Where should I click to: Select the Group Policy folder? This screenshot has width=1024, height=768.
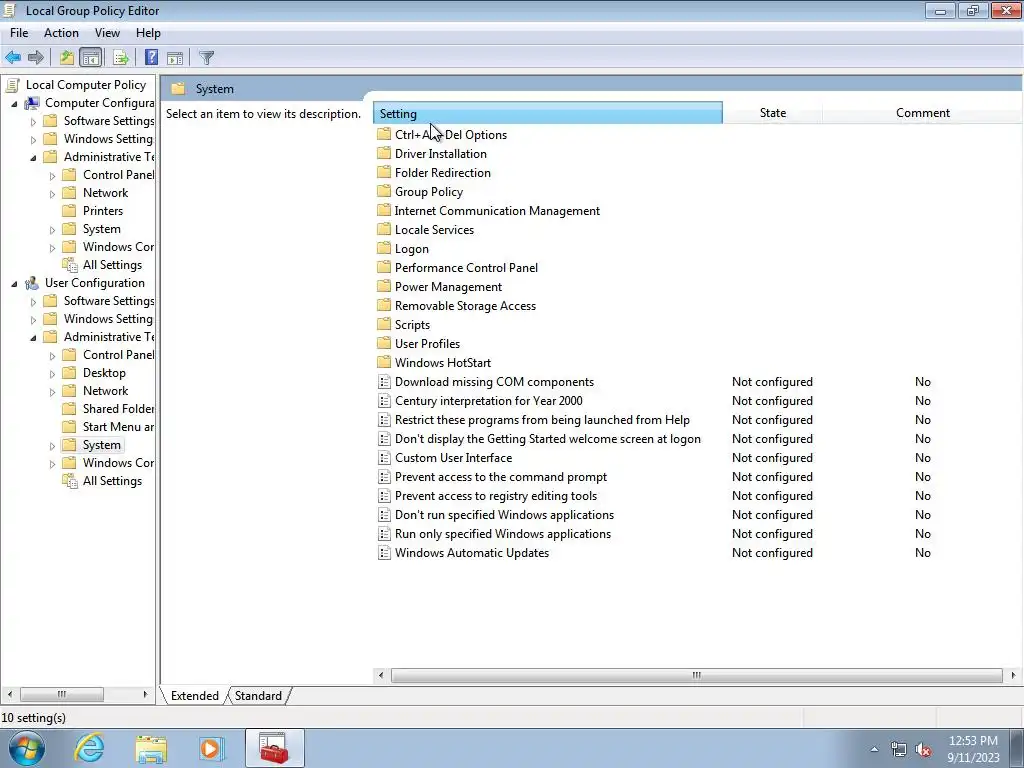(x=428, y=192)
